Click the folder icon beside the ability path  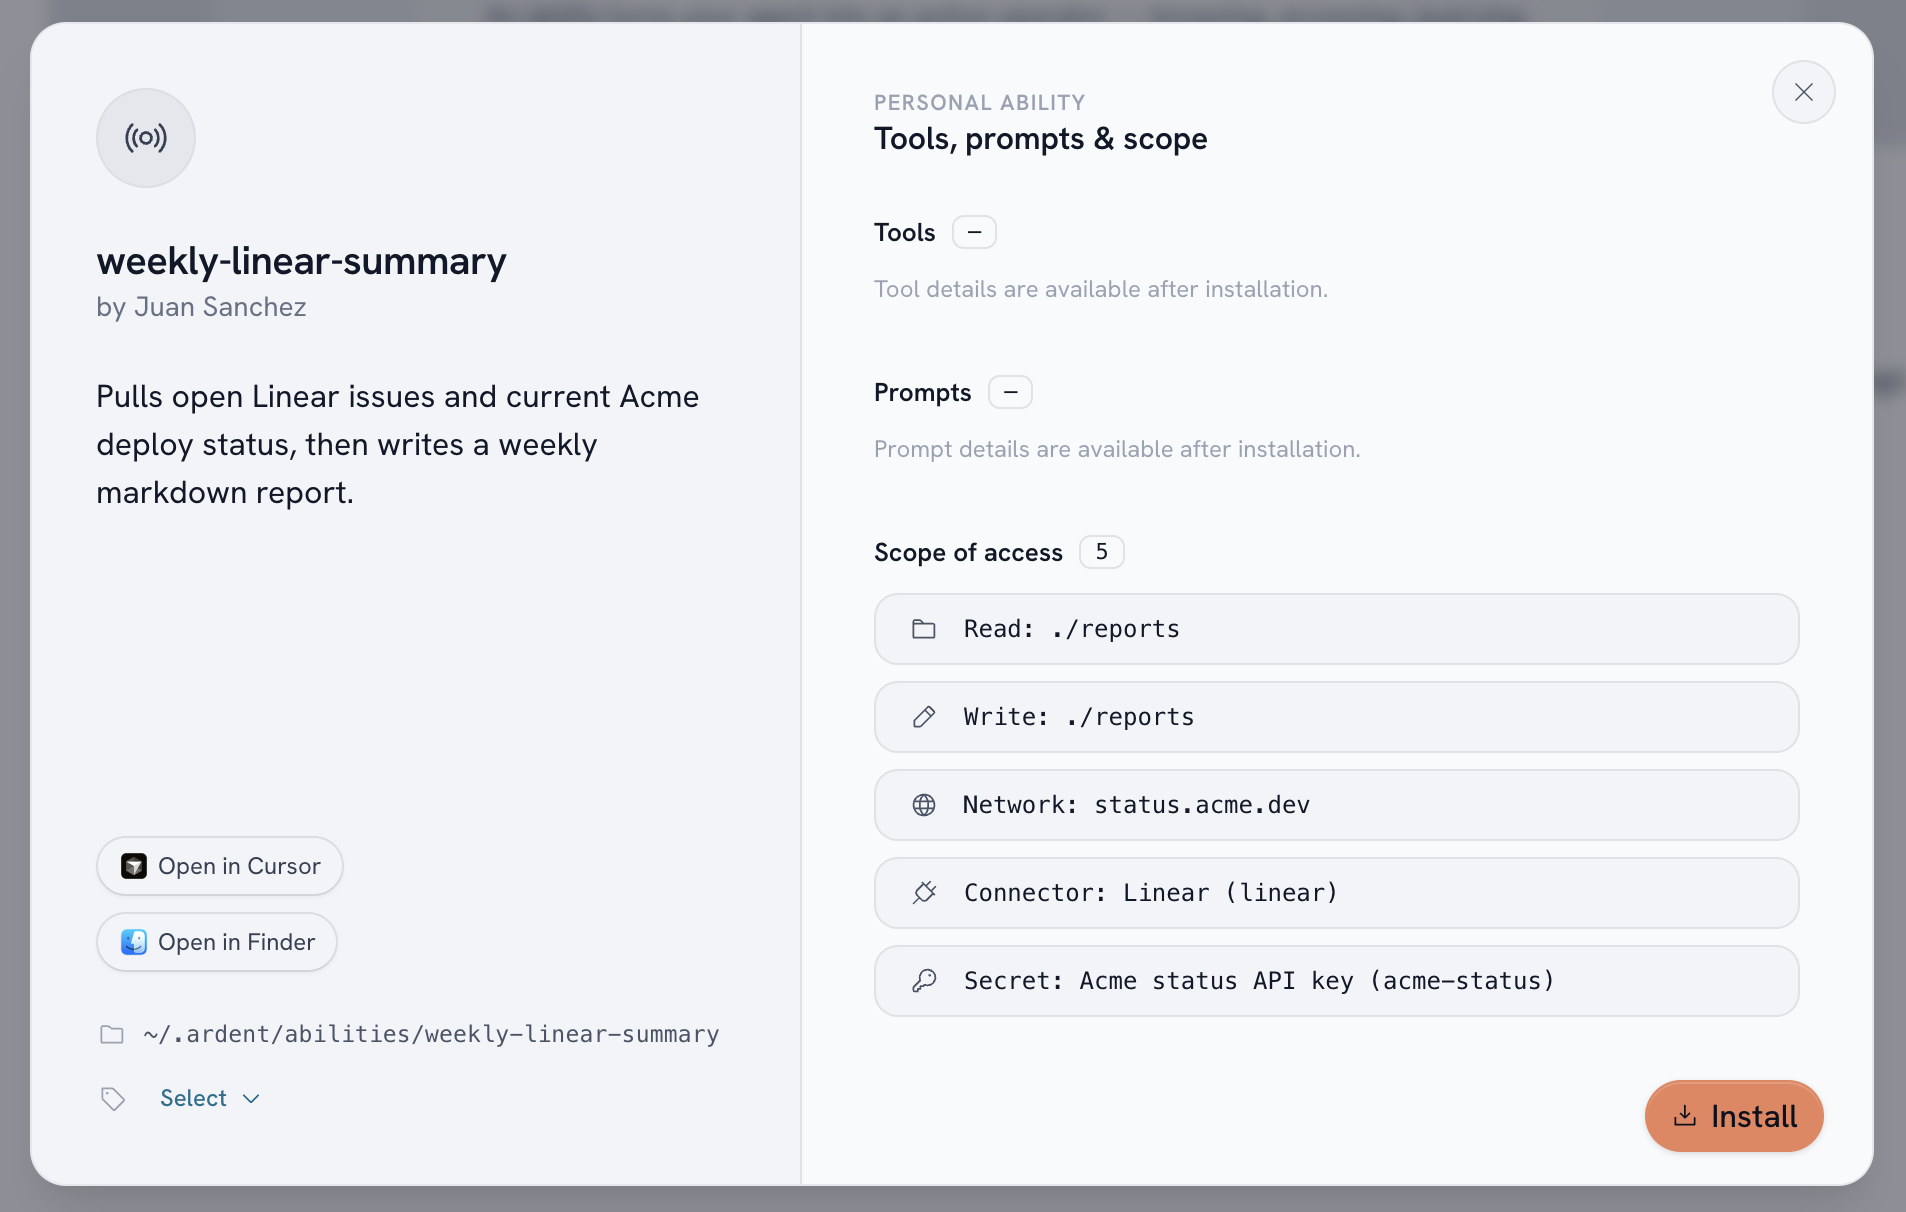coord(112,1034)
